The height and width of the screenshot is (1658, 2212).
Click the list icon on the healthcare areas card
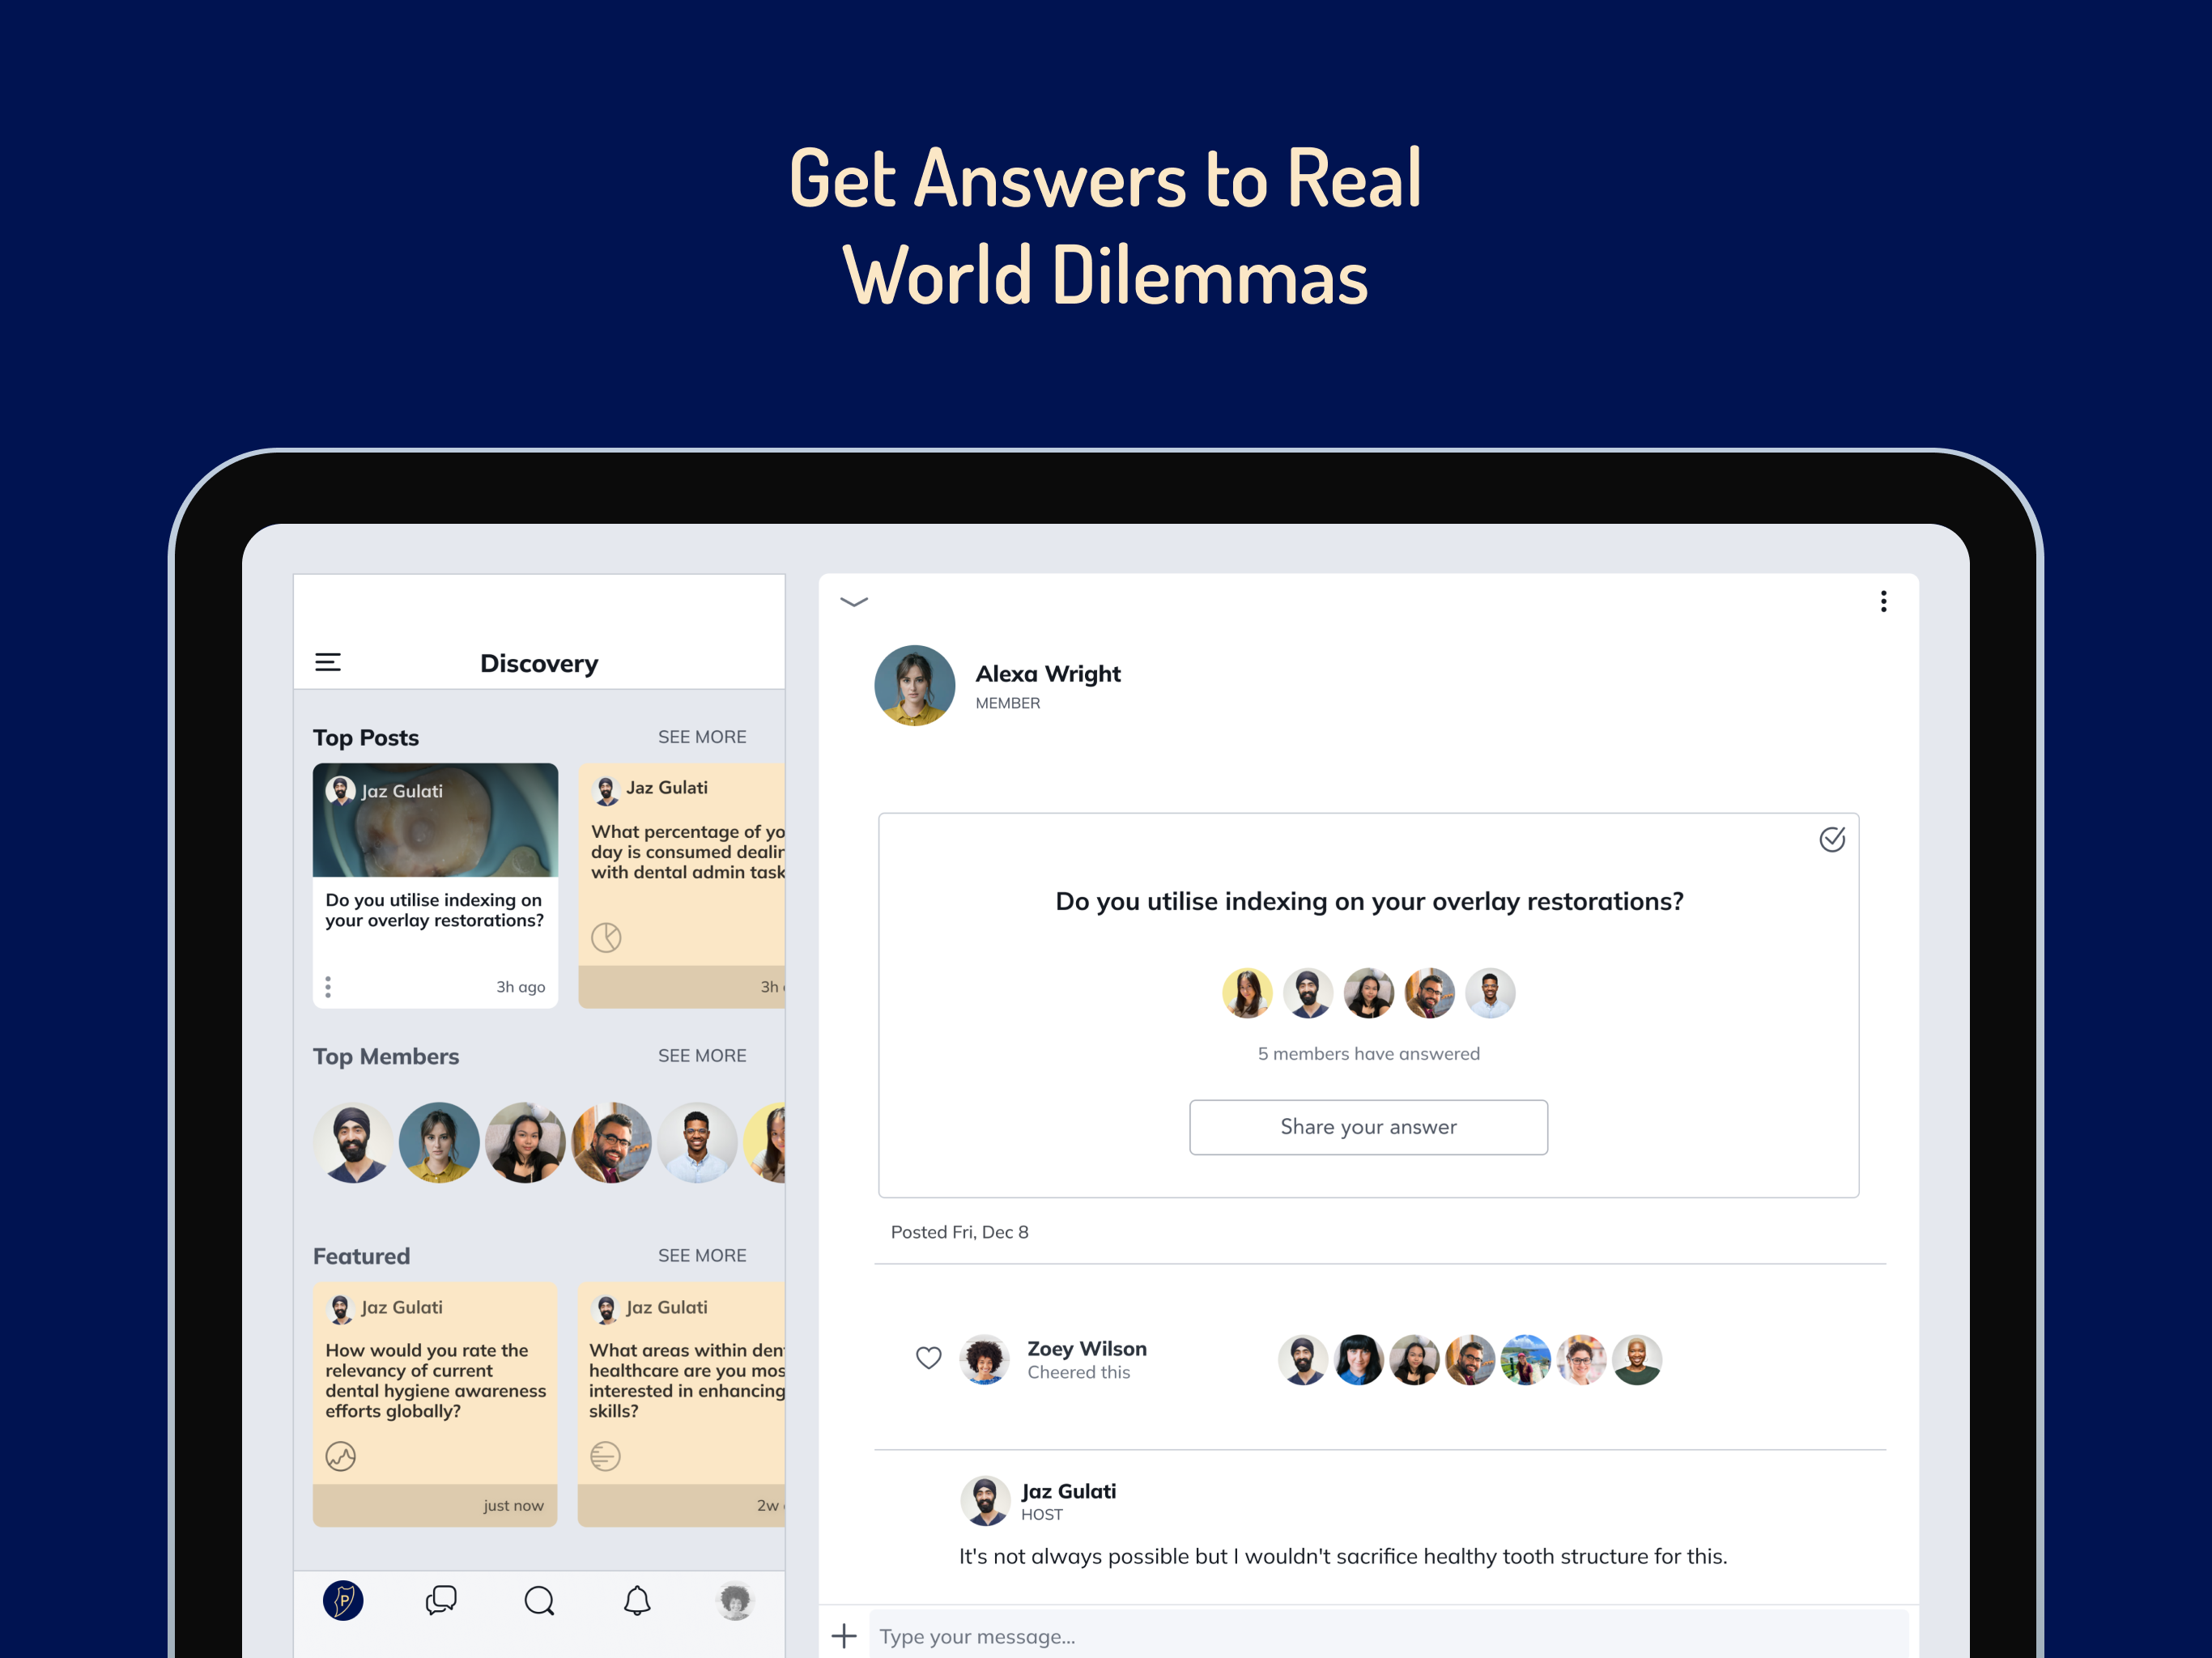pyautogui.click(x=605, y=1456)
